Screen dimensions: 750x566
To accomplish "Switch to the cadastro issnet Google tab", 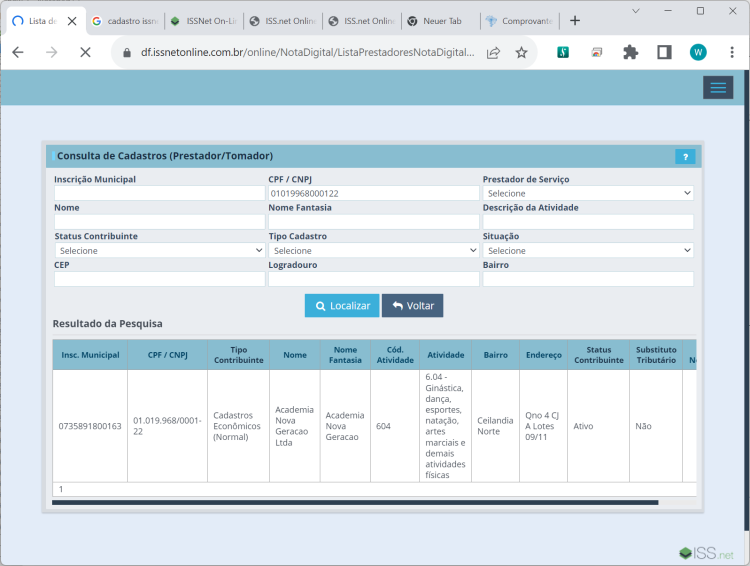I will pyautogui.click(x=125, y=21).
